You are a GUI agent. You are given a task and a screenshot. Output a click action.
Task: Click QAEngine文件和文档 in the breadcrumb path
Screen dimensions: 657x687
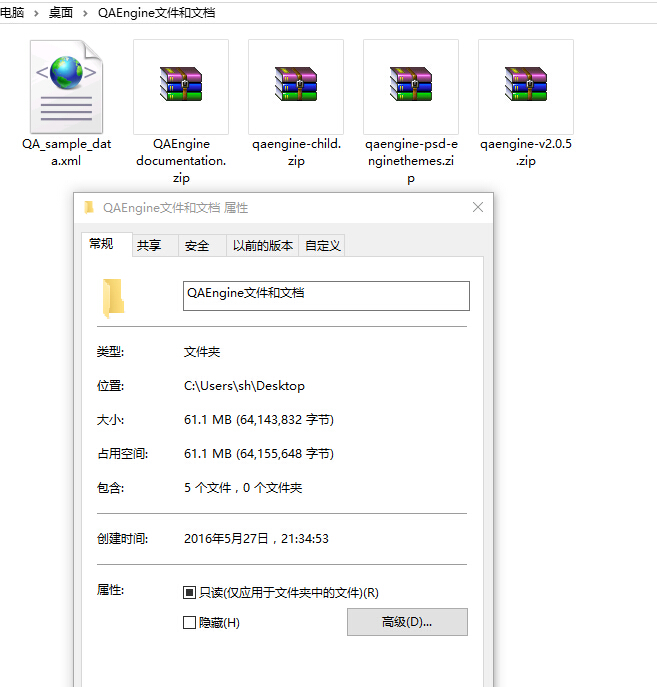pos(156,13)
